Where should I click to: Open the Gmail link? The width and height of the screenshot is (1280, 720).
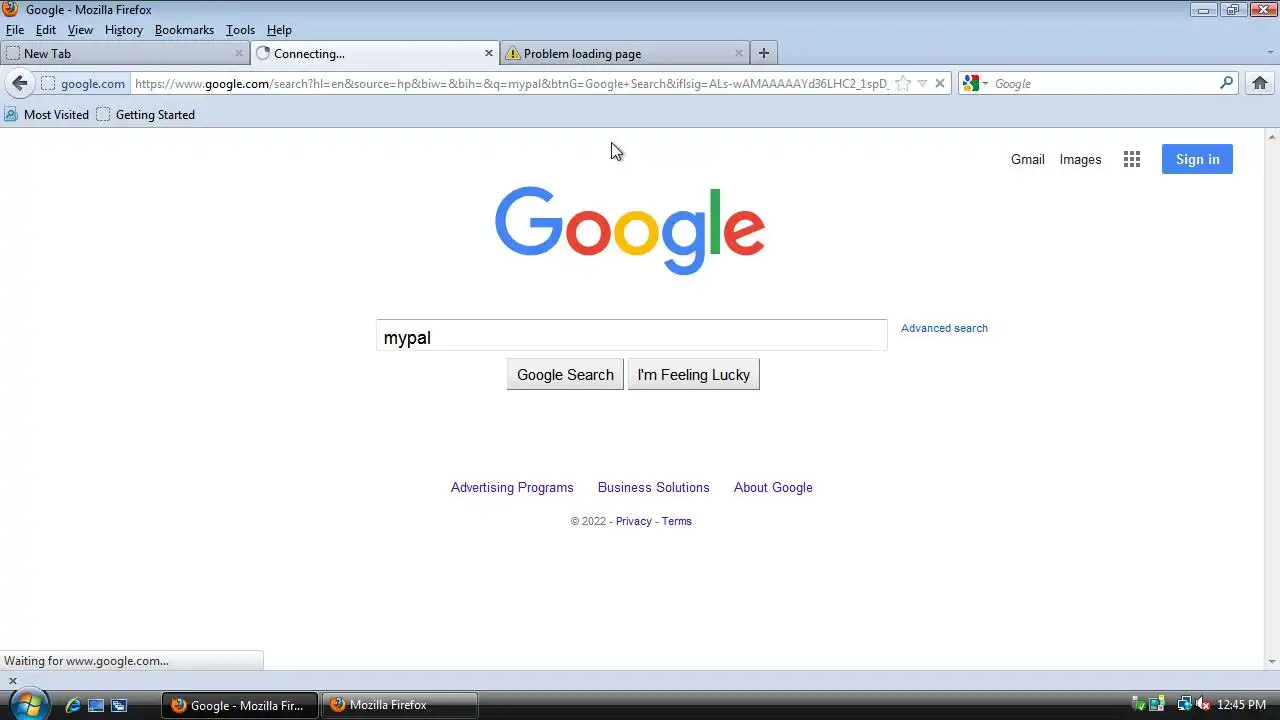coord(1027,159)
